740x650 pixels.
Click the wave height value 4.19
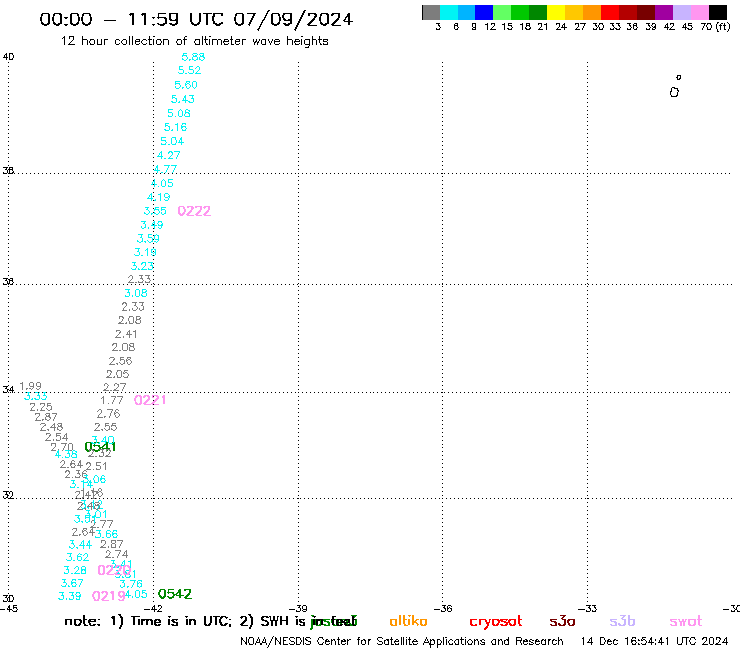tap(159, 197)
